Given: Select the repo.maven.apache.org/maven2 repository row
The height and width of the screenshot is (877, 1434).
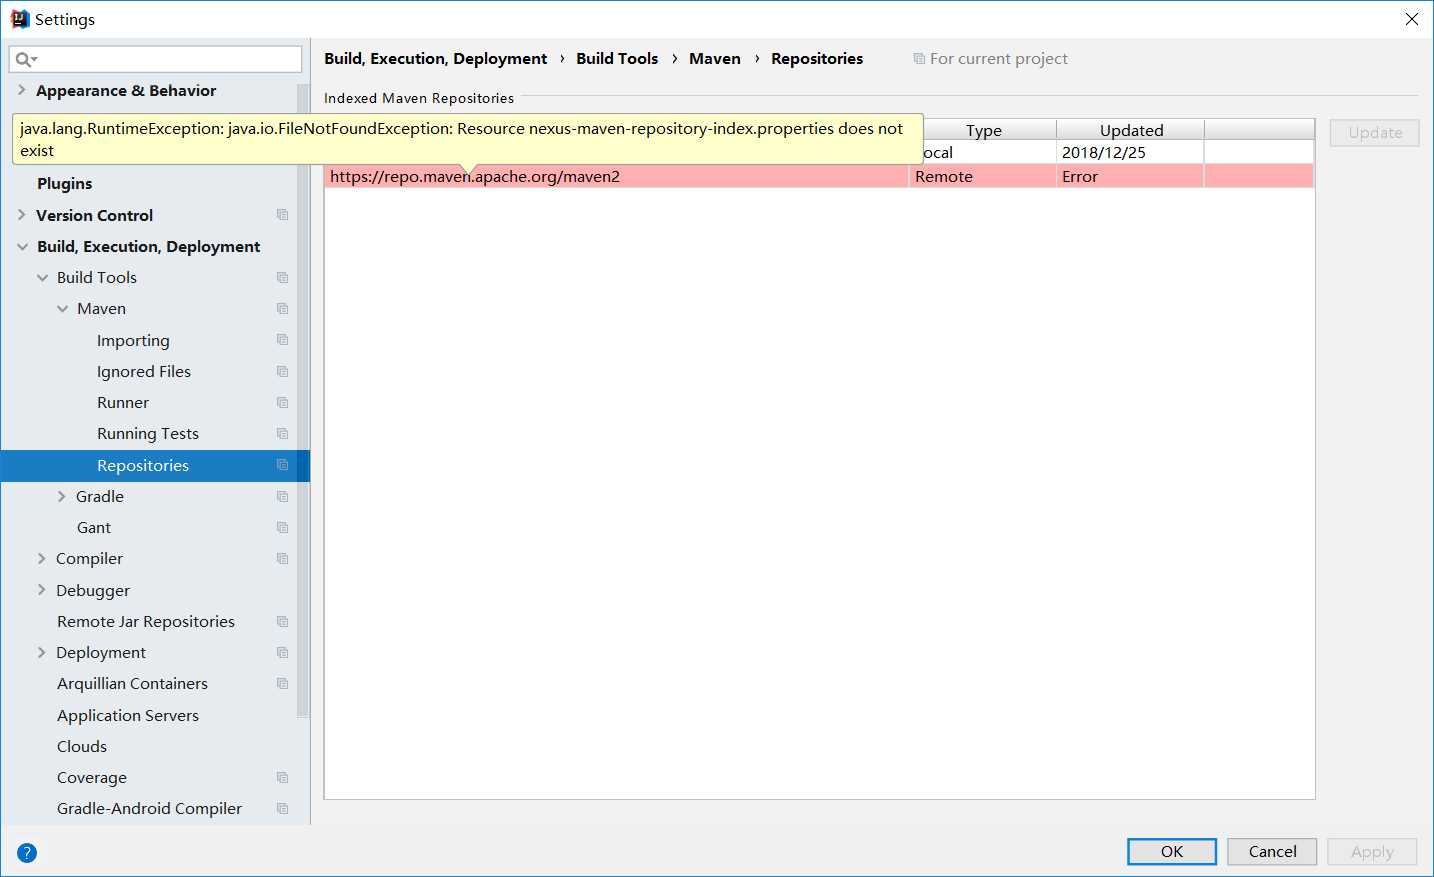Looking at the screenshot, I should (819, 176).
